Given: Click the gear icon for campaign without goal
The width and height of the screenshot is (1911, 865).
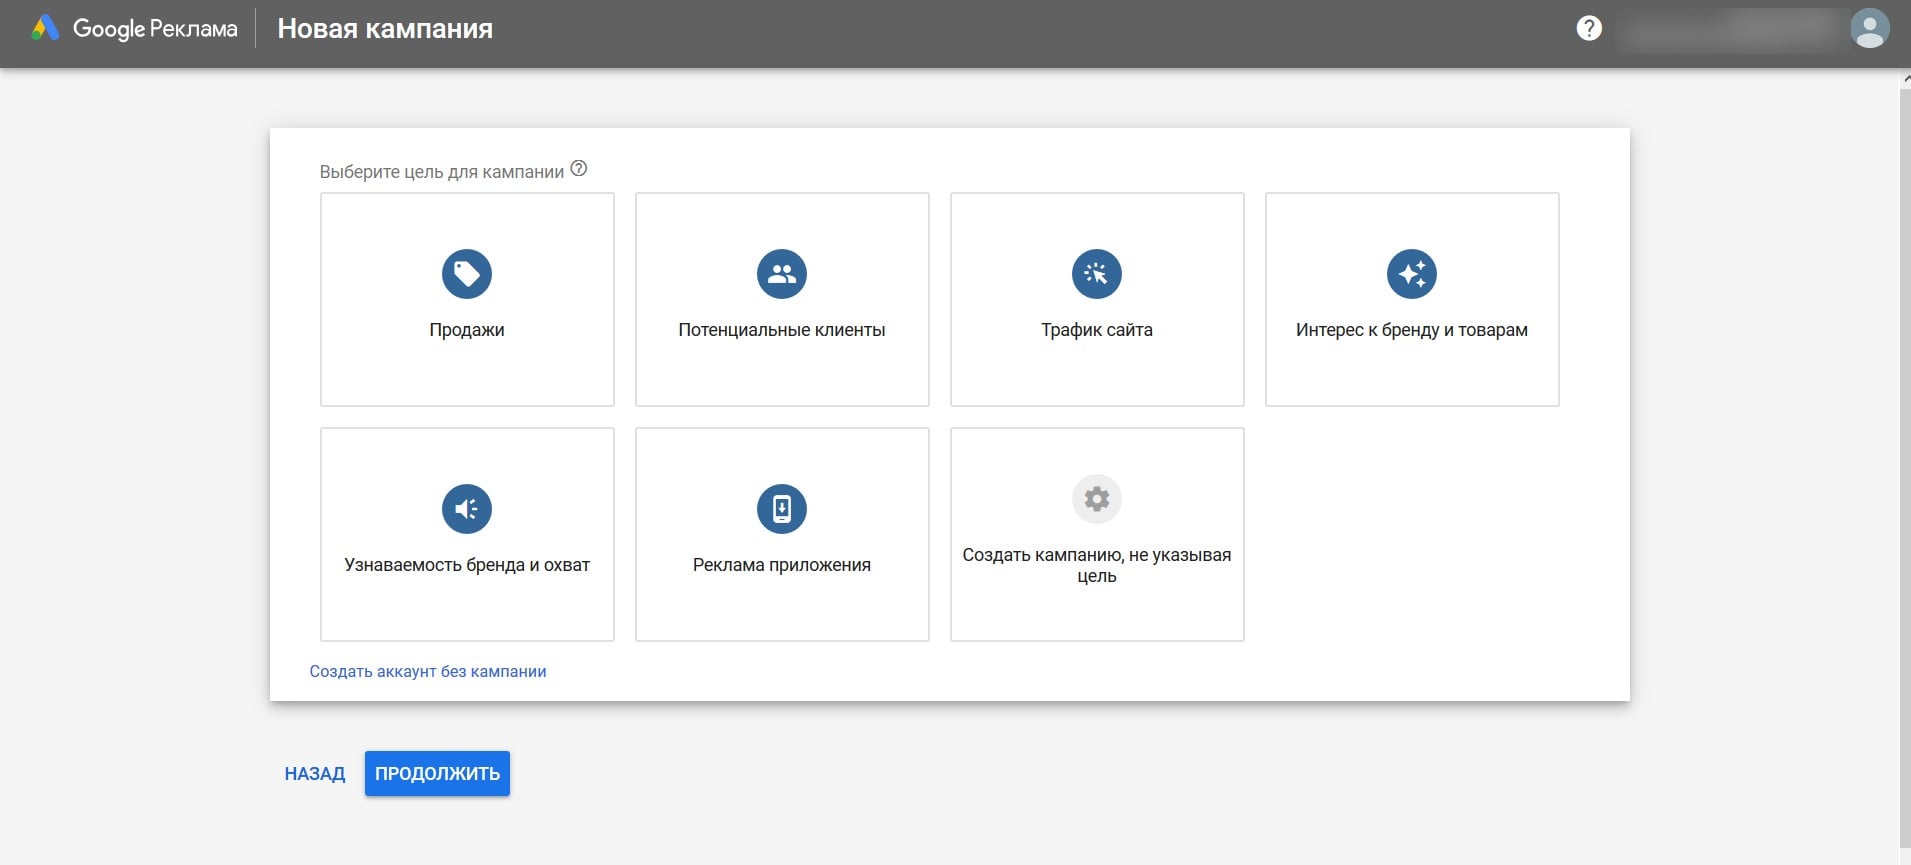Looking at the screenshot, I should point(1097,499).
